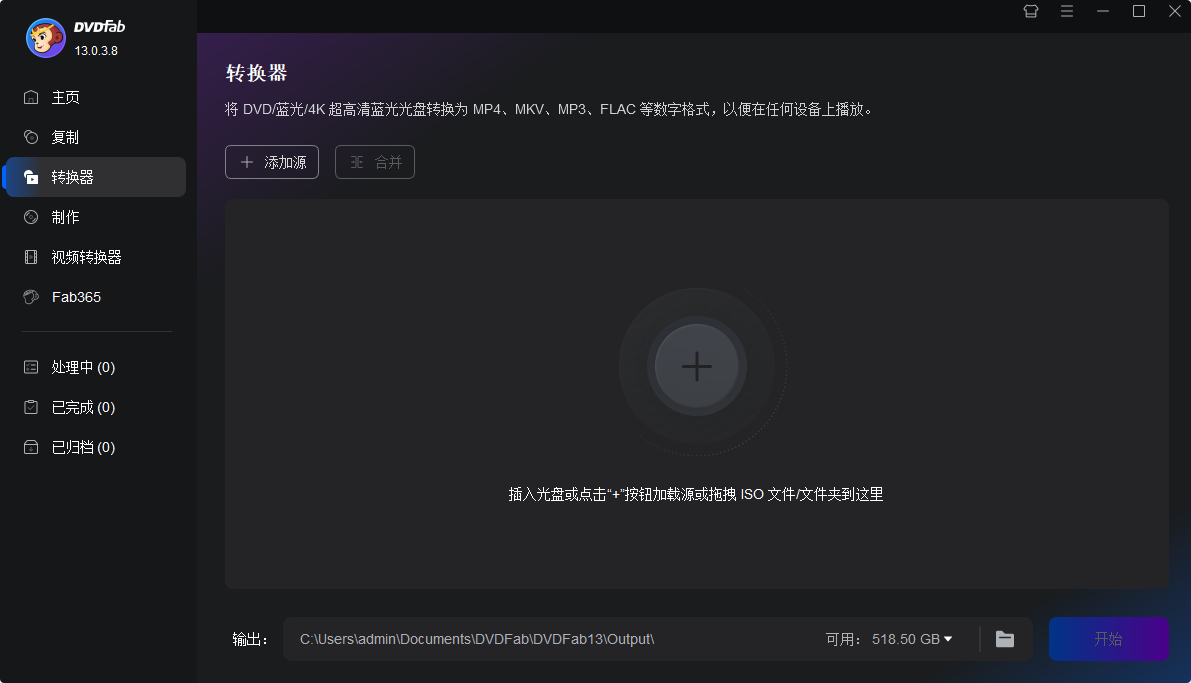Open the 主页 home page
The height and width of the screenshot is (683, 1191).
[96, 97]
